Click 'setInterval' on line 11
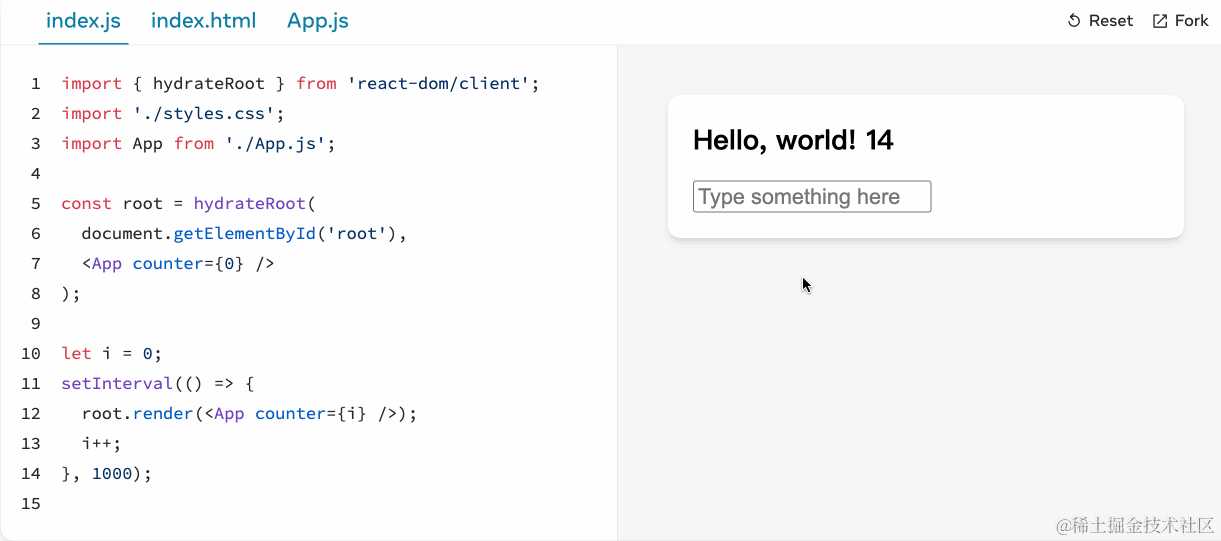The height and width of the screenshot is (541, 1221). [117, 384]
